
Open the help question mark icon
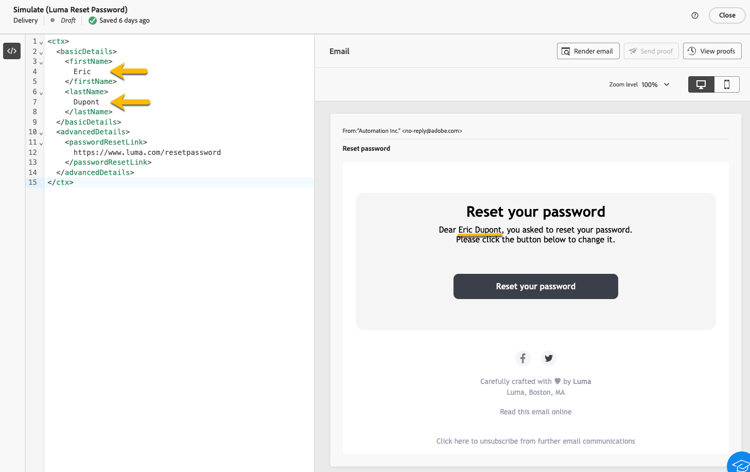point(695,15)
